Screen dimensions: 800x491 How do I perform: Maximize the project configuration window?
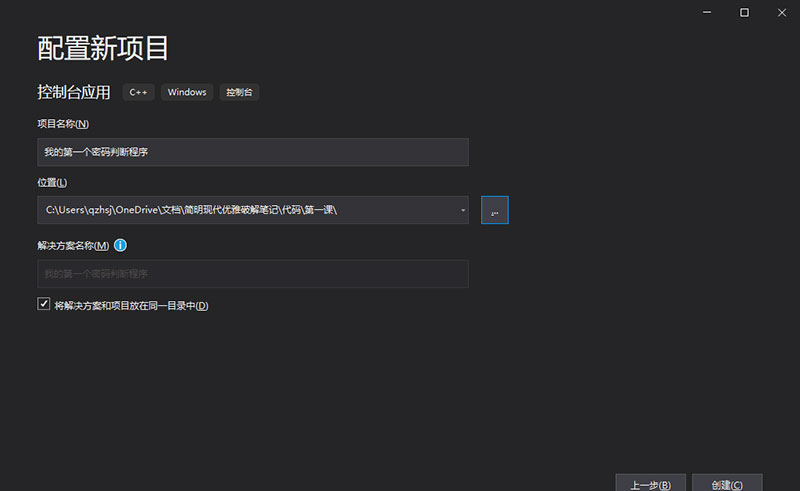[744, 12]
